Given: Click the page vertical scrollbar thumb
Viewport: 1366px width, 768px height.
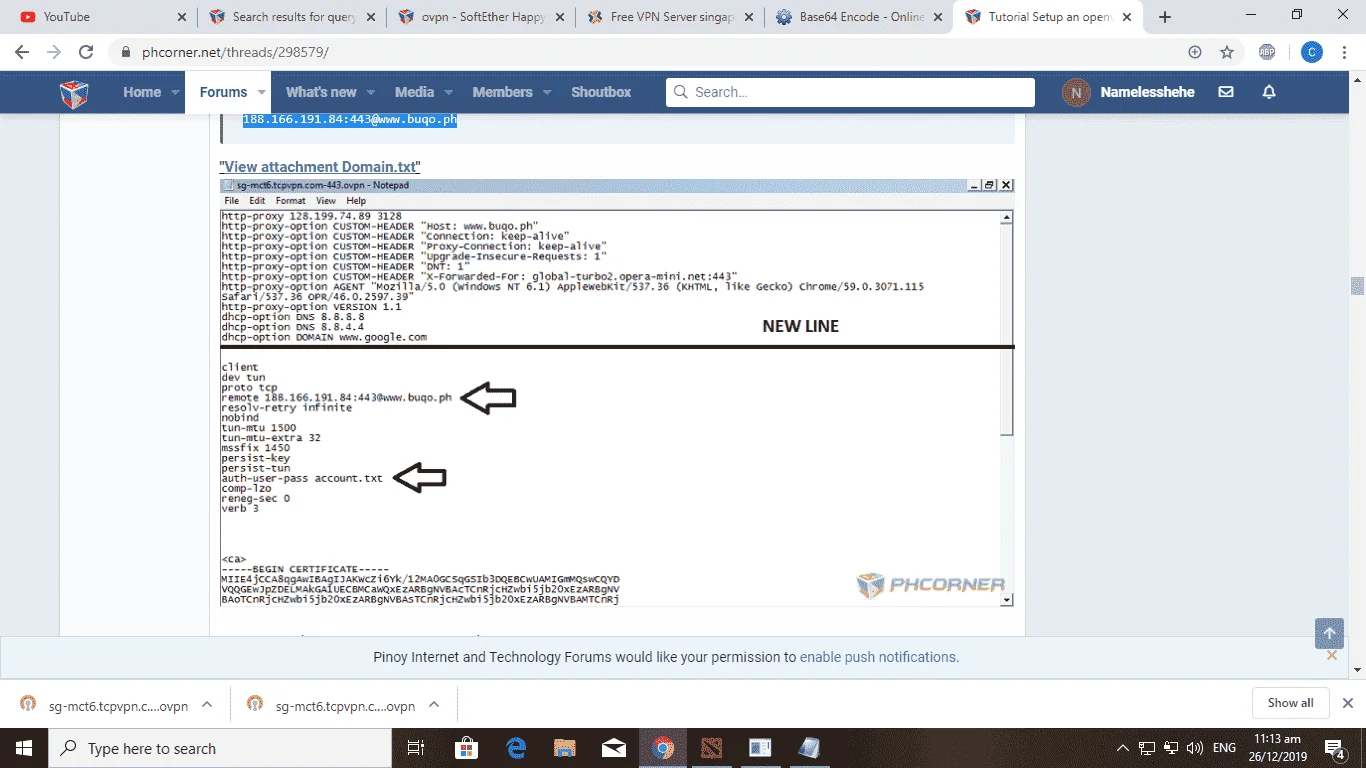Looking at the screenshot, I should (x=1357, y=286).
